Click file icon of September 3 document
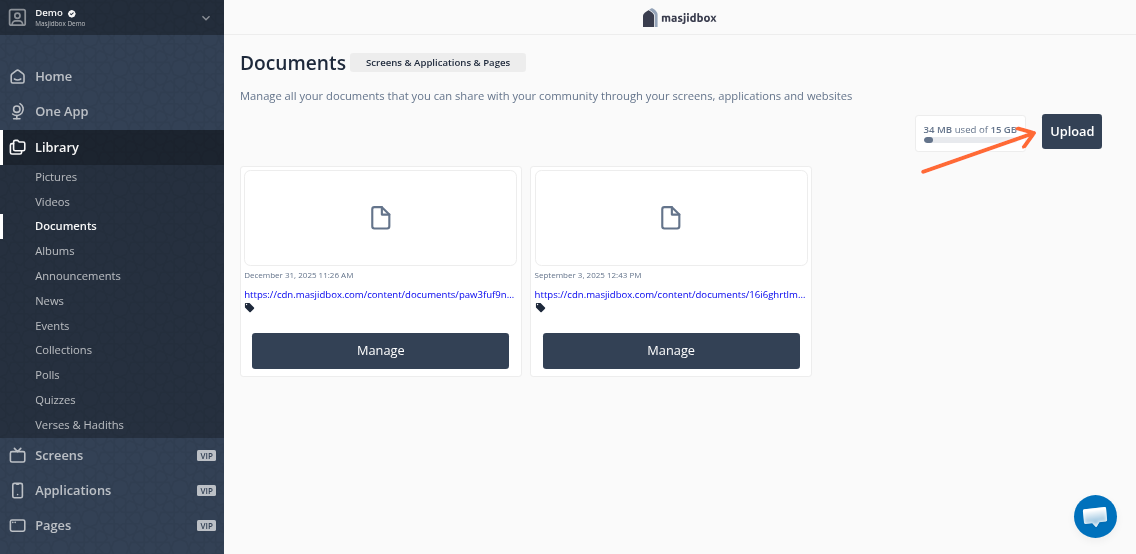The width and height of the screenshot is (1136, 554). 670,218
